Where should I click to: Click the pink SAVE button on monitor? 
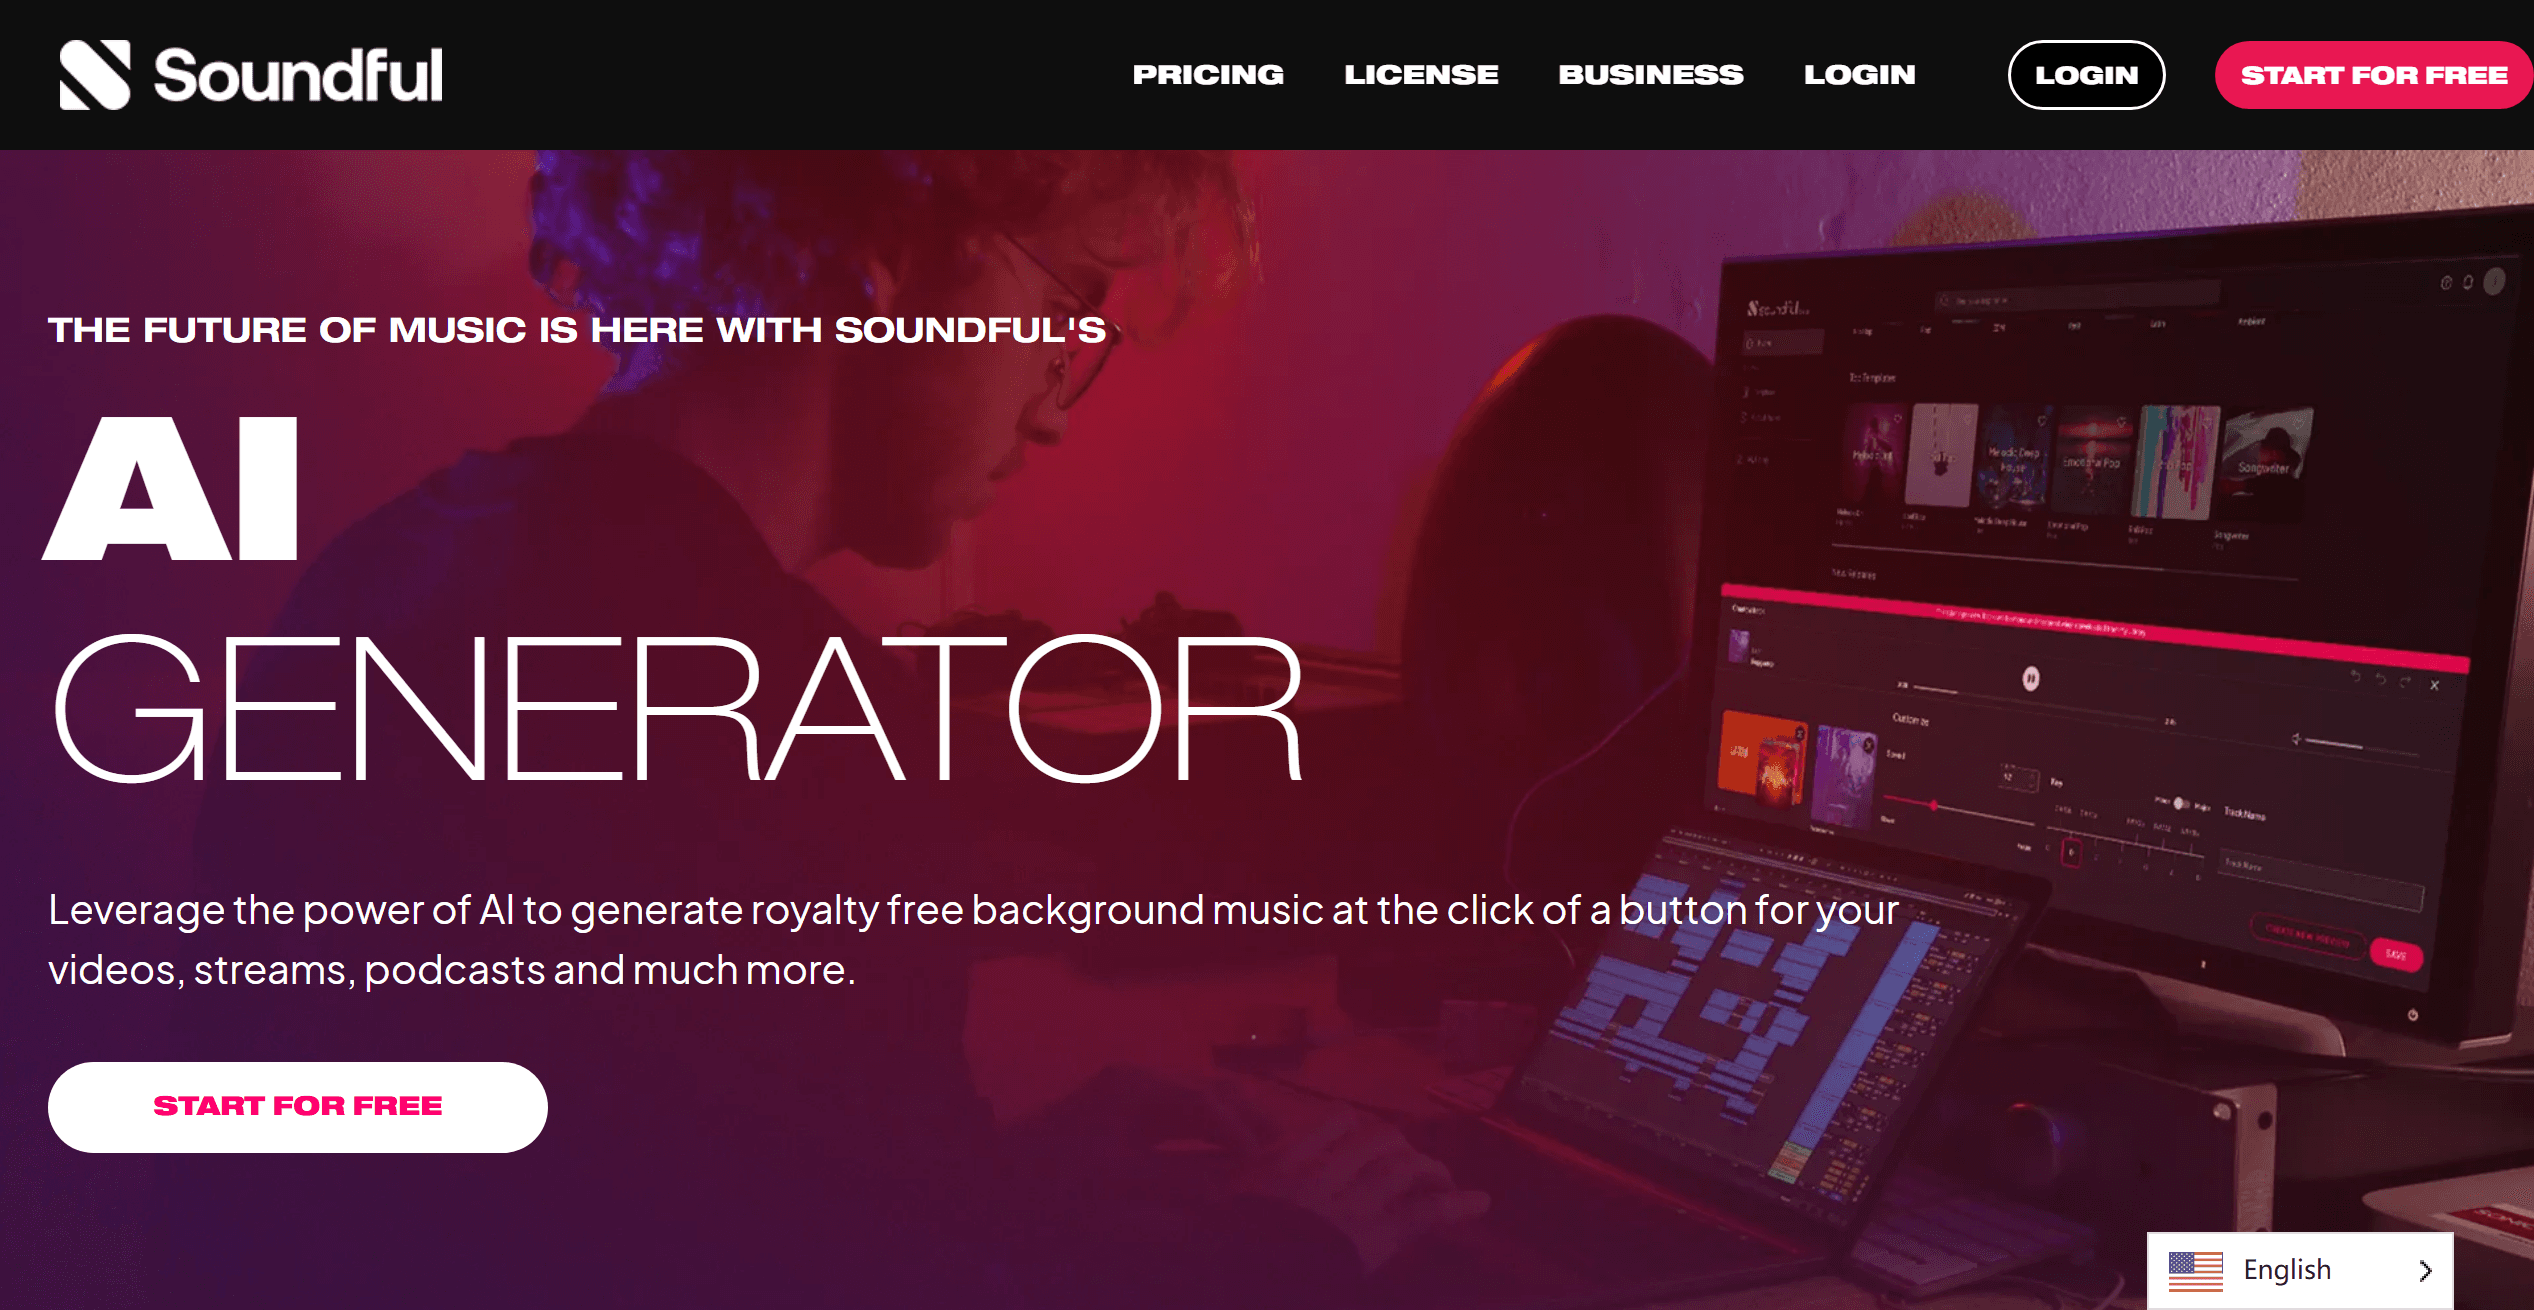pos(2396,954)
